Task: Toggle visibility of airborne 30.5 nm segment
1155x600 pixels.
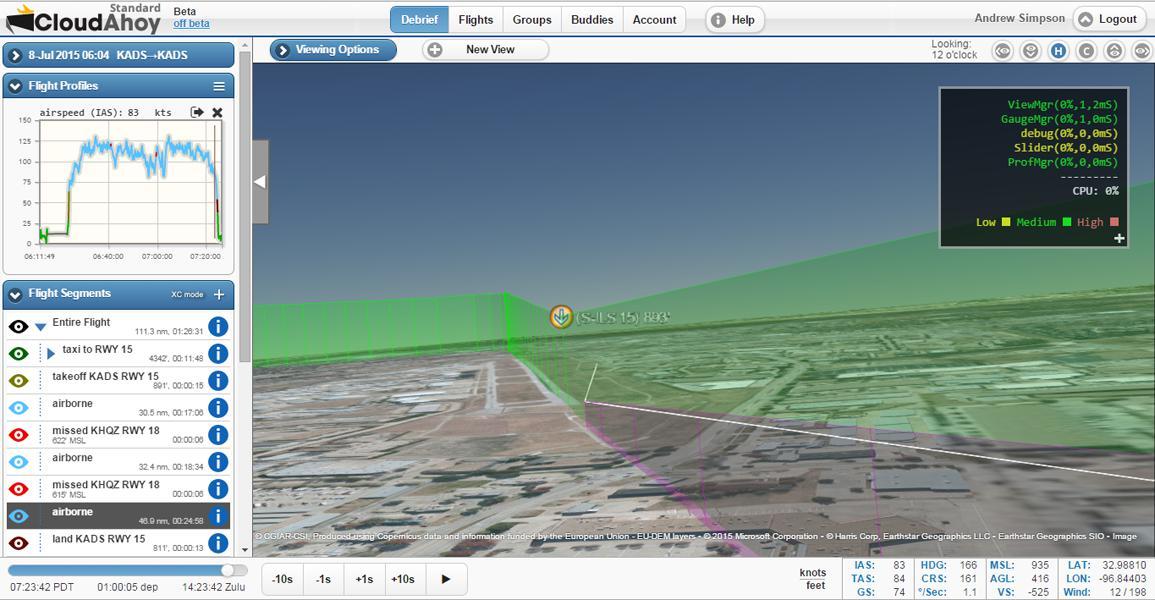Action: click(x=18, y=407)
